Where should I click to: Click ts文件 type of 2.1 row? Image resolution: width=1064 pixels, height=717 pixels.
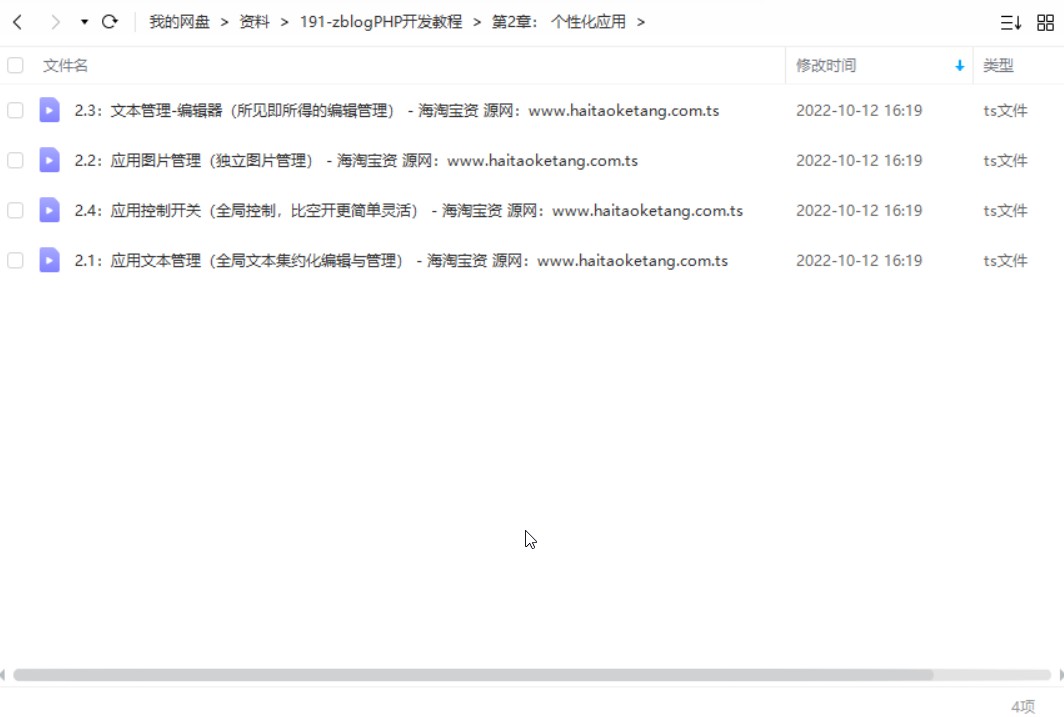(x=1005, y=261)
